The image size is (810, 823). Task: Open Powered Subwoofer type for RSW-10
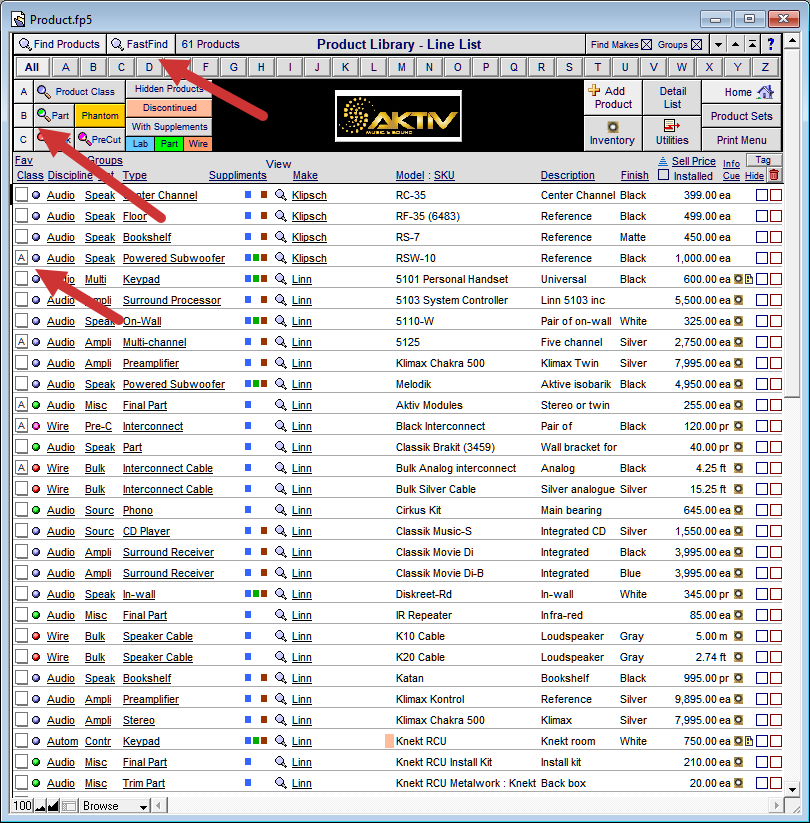click(x=174, y=258)
